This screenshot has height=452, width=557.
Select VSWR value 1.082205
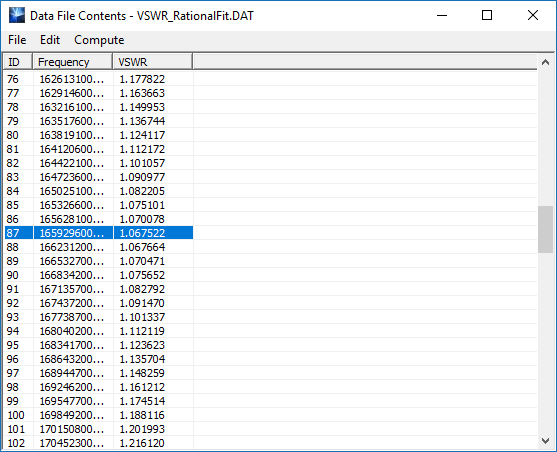142,191
